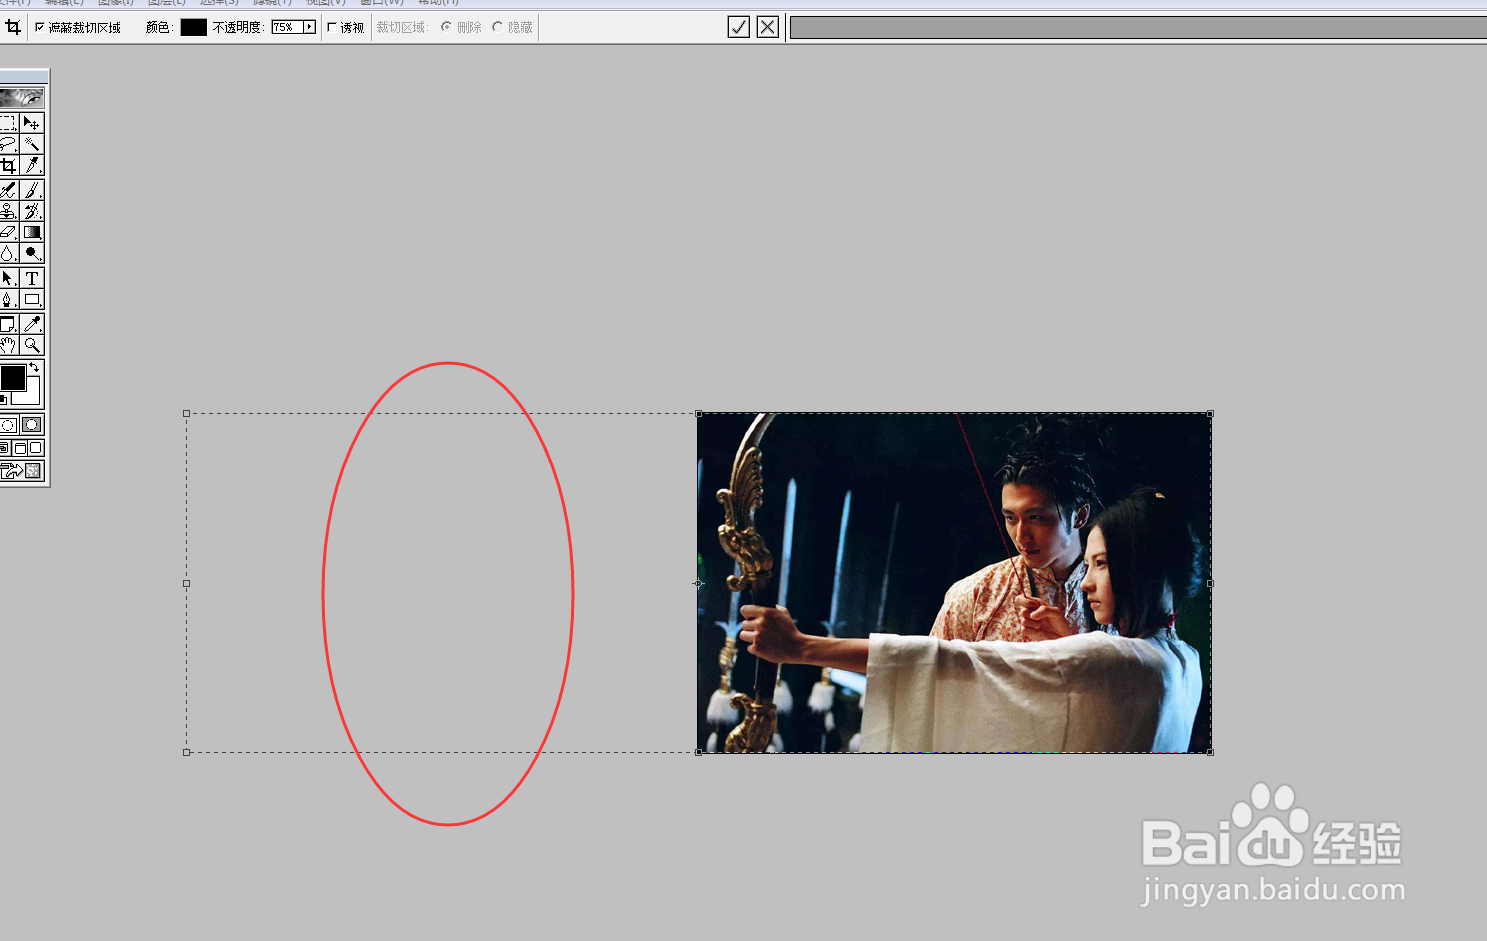Open the 图像(I) menu
The image size is (1487, 941).
tap(115, 3)
